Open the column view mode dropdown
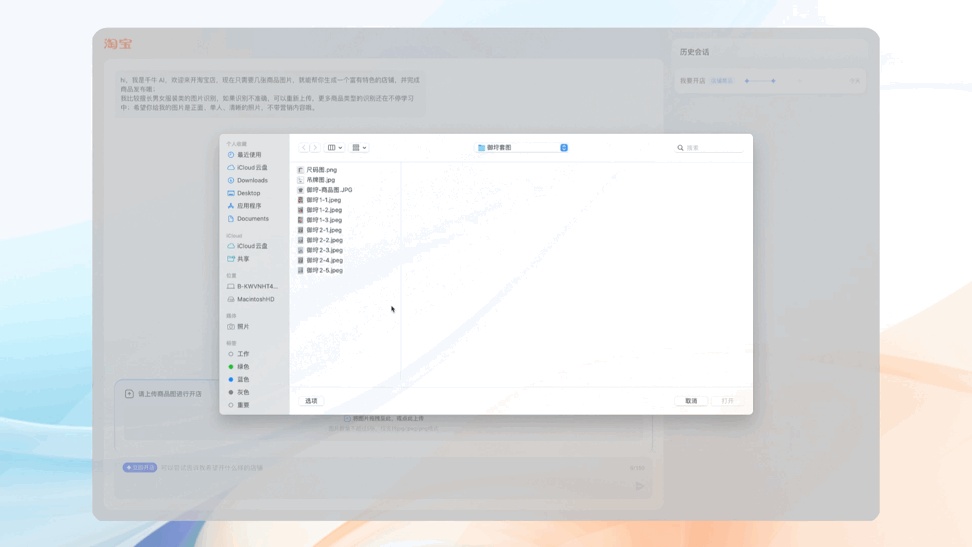 [x=335, y=148]
